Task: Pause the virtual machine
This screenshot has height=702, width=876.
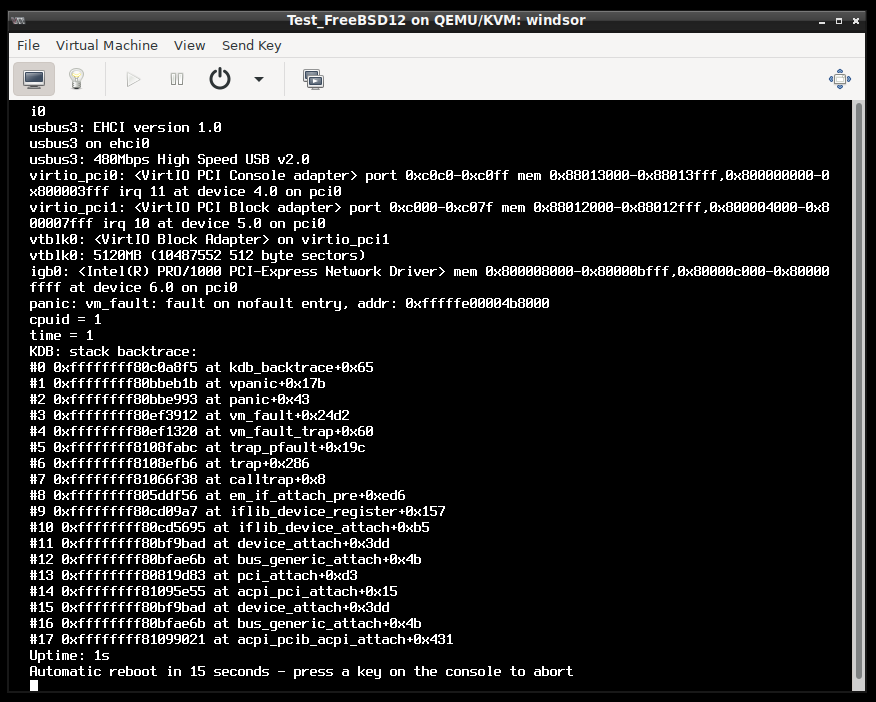Action: 177,79
